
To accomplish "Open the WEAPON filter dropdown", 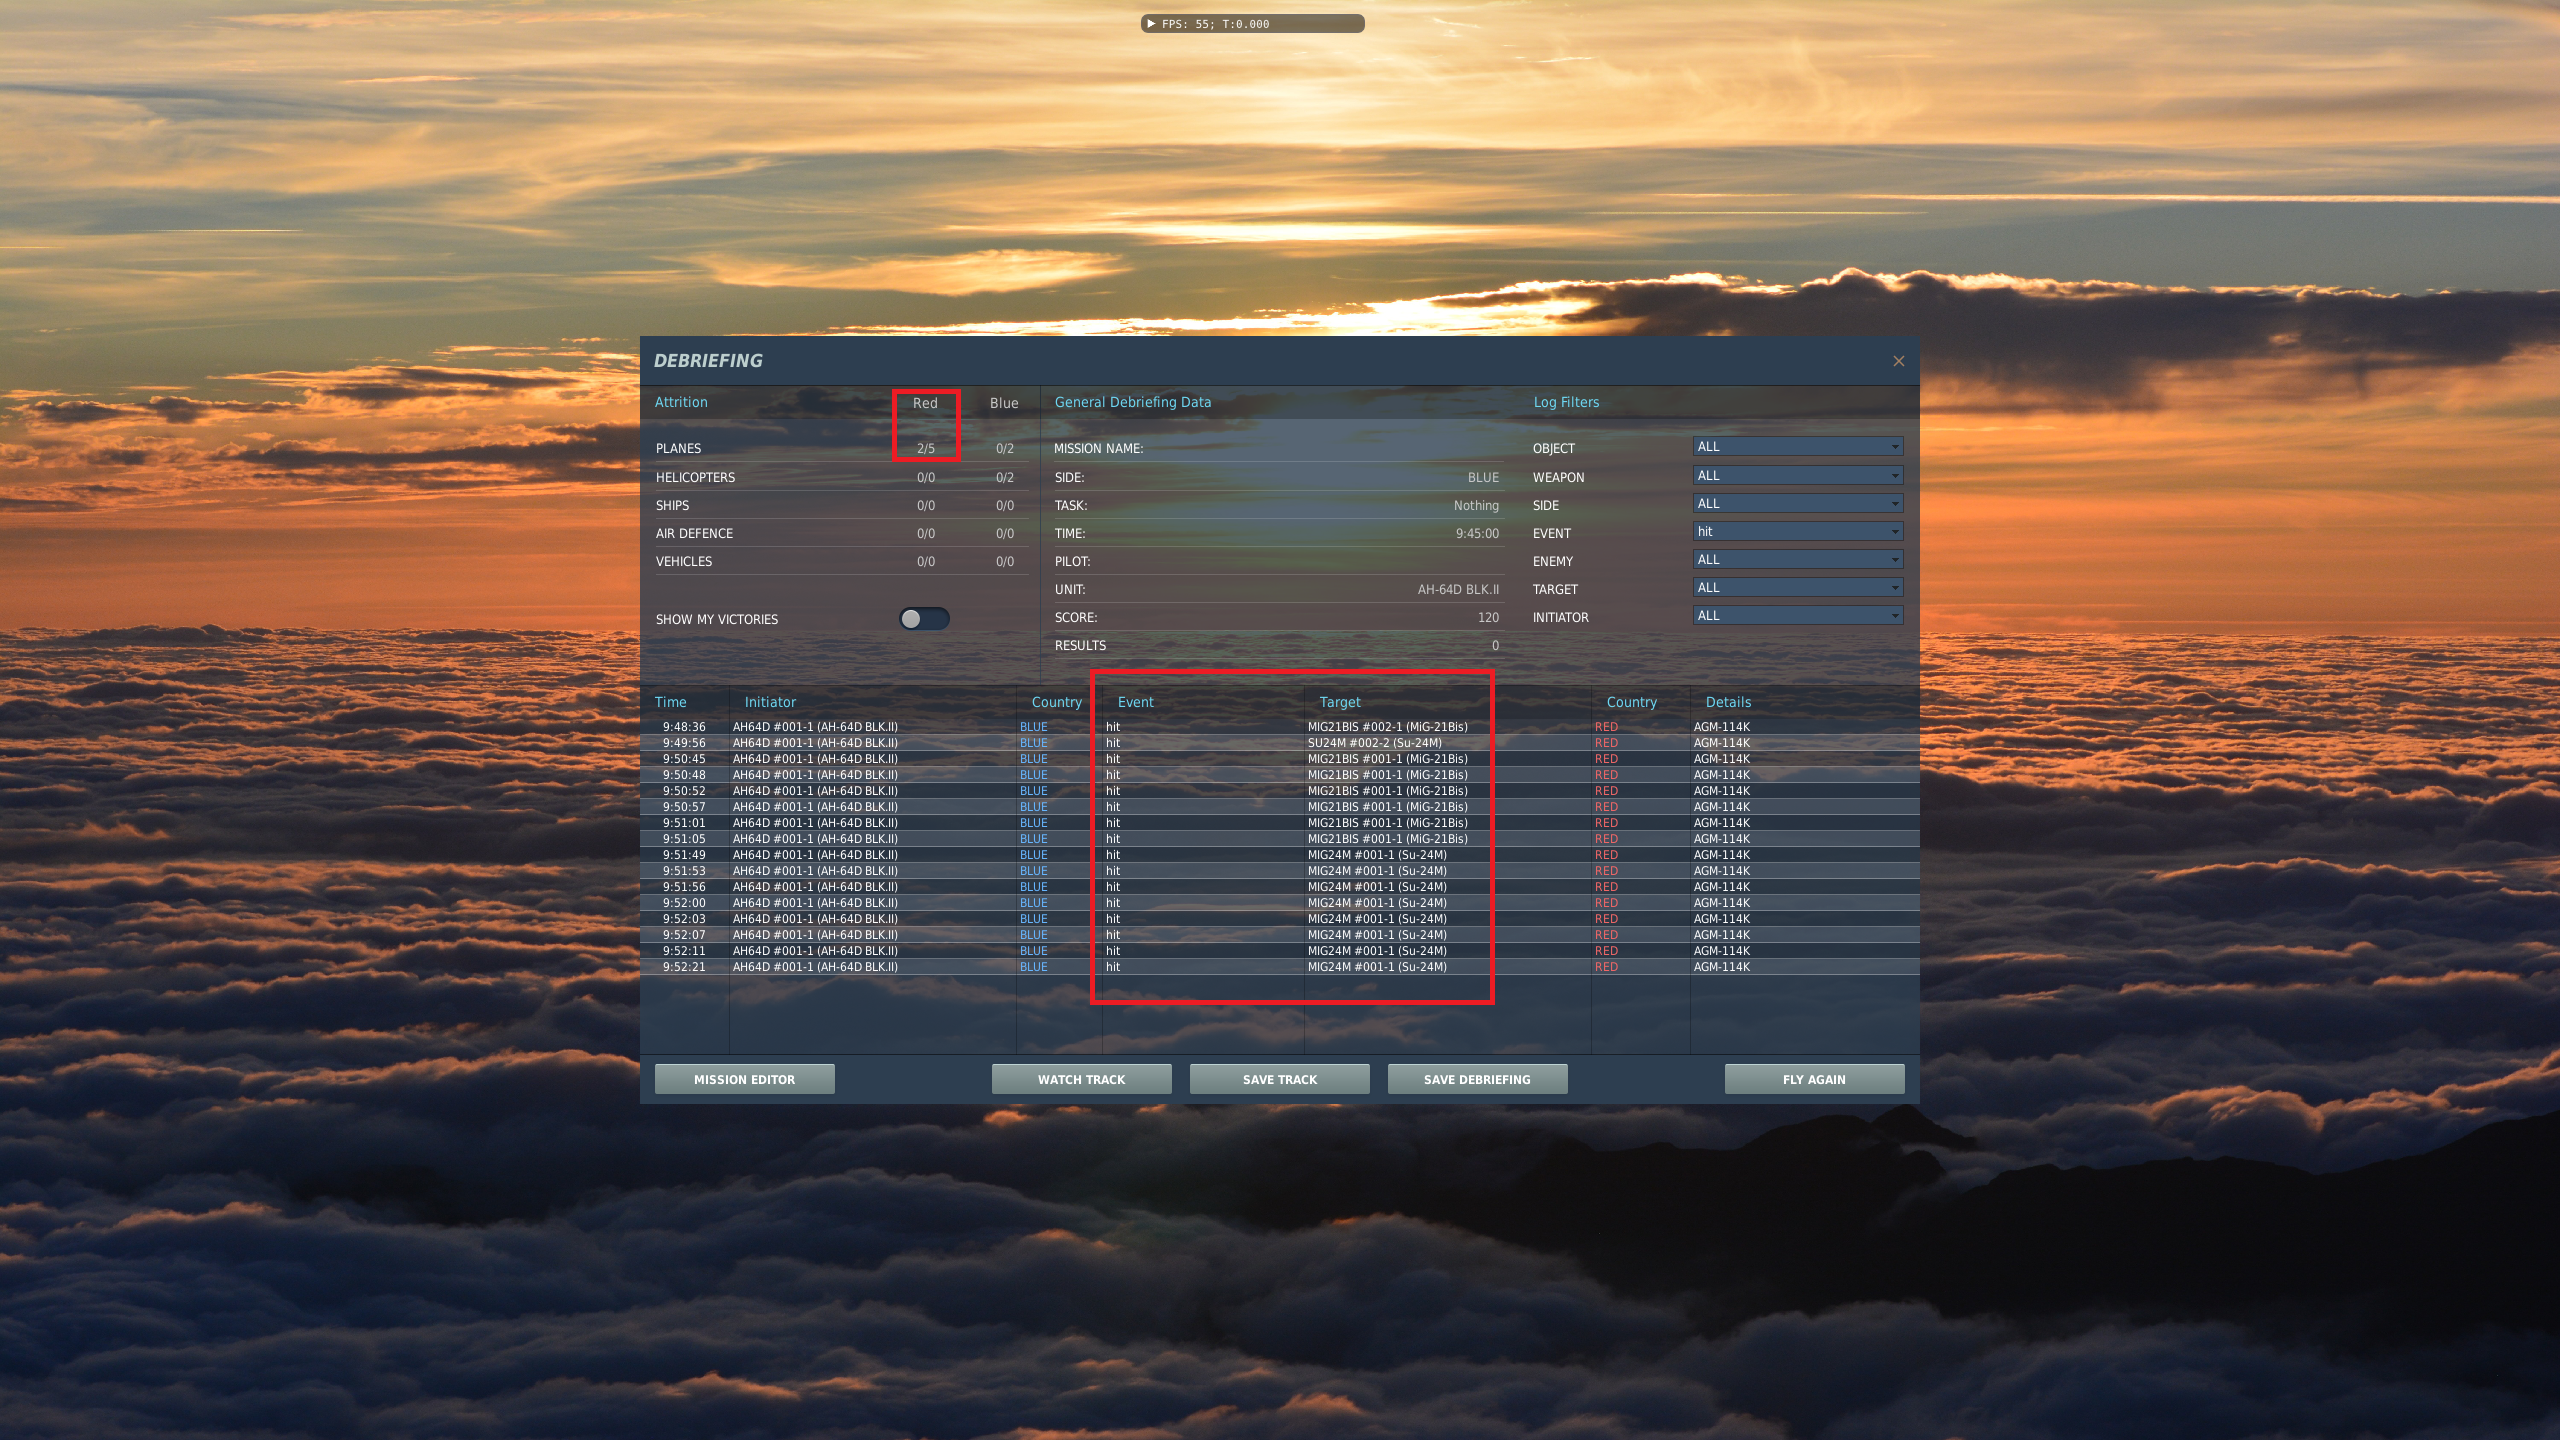I will tap(1798, 476).
